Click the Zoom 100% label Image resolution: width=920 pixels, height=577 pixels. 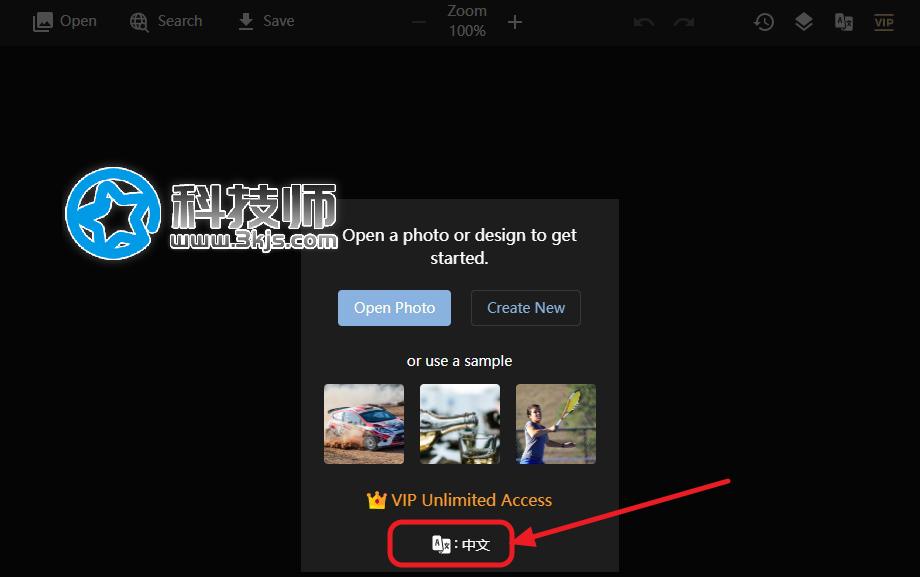point(467,21)
